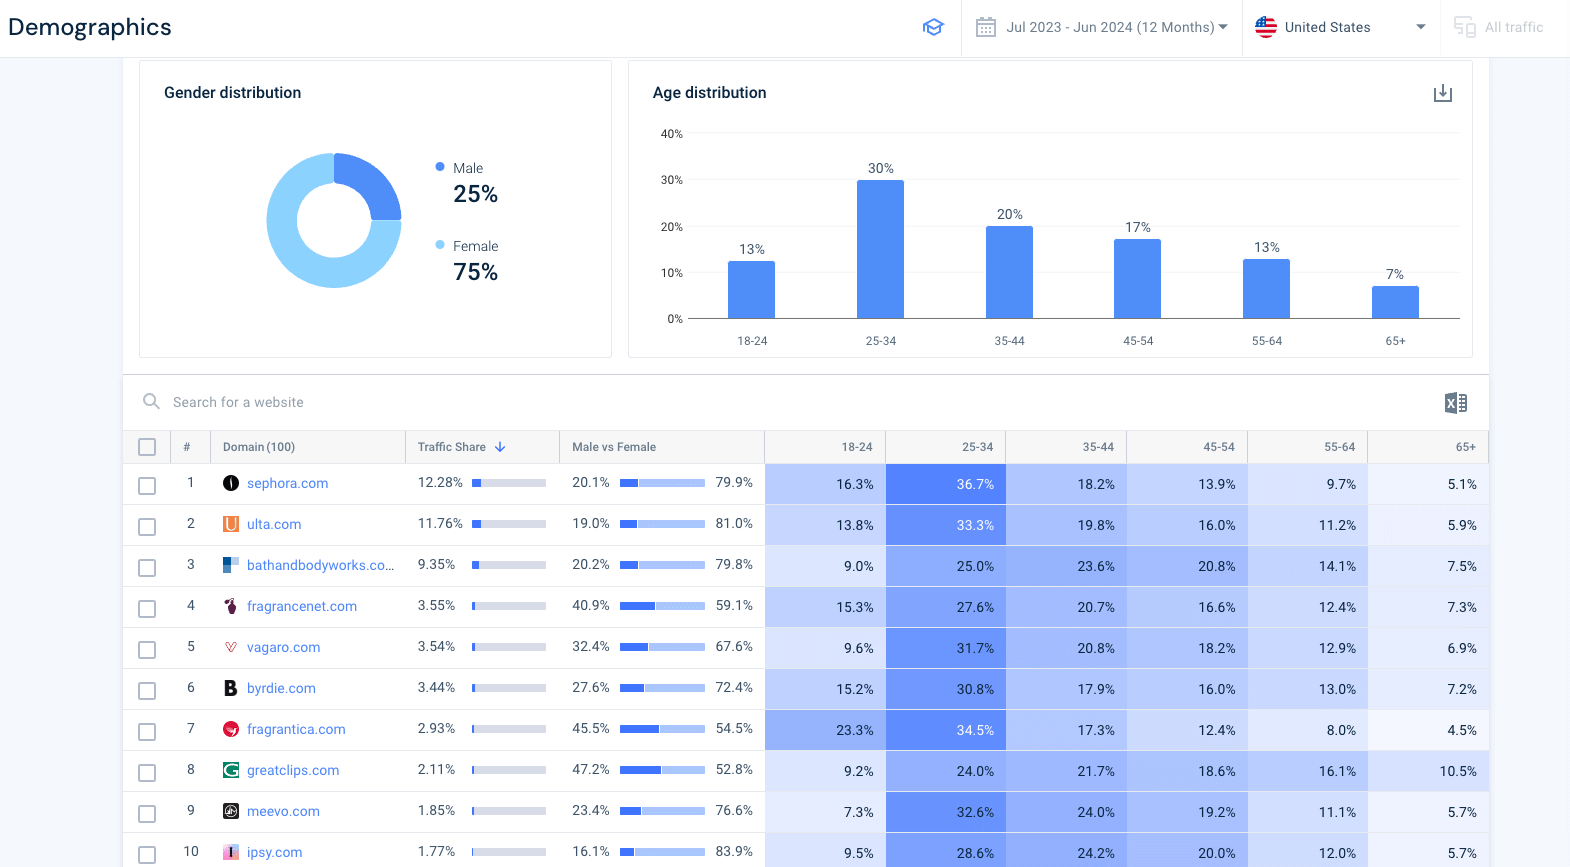Click the Search for a website field
This screenshot has width=1570, height=867.
click(238, 402)
